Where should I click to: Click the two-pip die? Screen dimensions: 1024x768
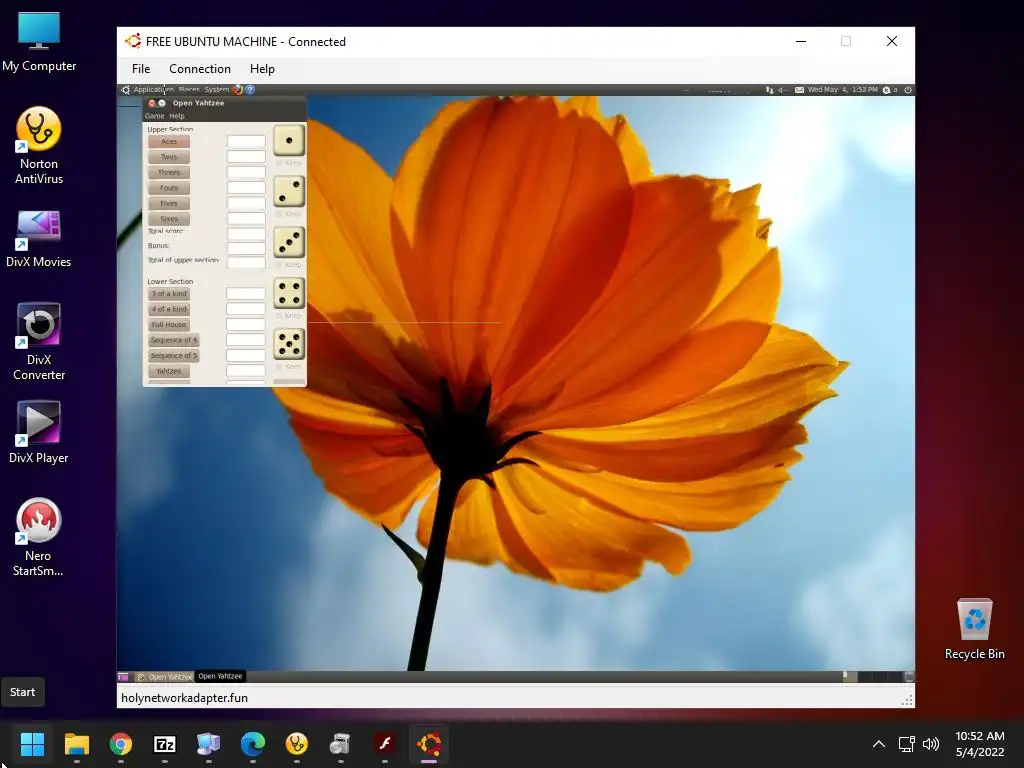tap(289, 191)
